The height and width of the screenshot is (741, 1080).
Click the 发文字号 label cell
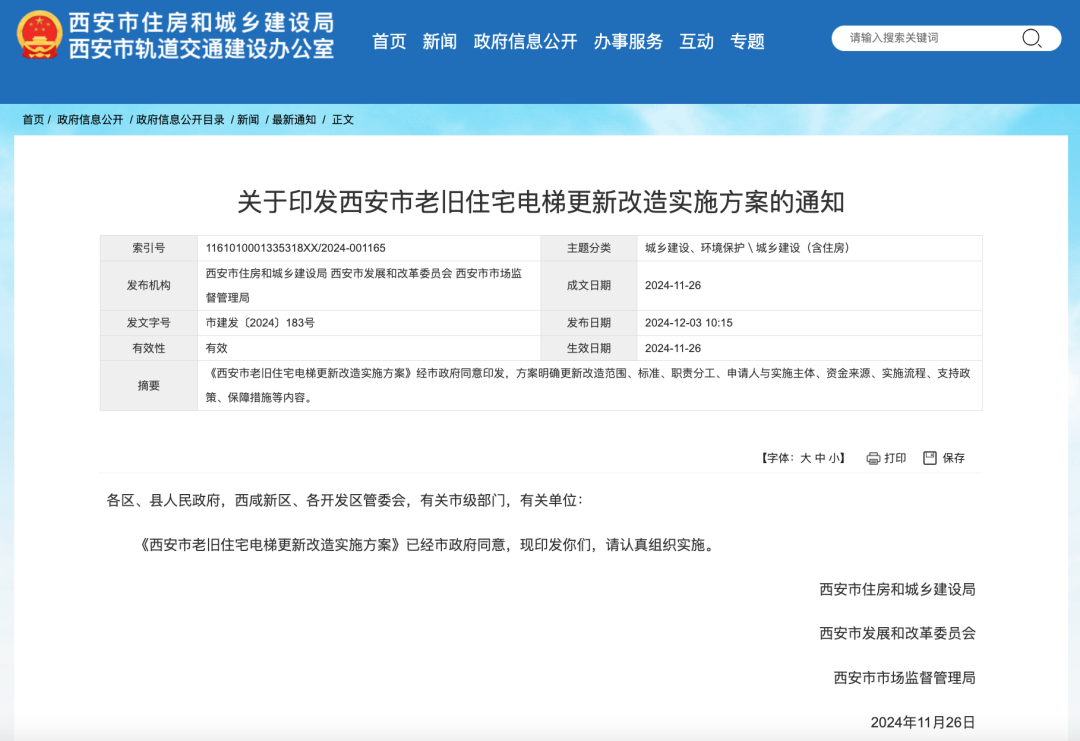(x=149, y=322)
